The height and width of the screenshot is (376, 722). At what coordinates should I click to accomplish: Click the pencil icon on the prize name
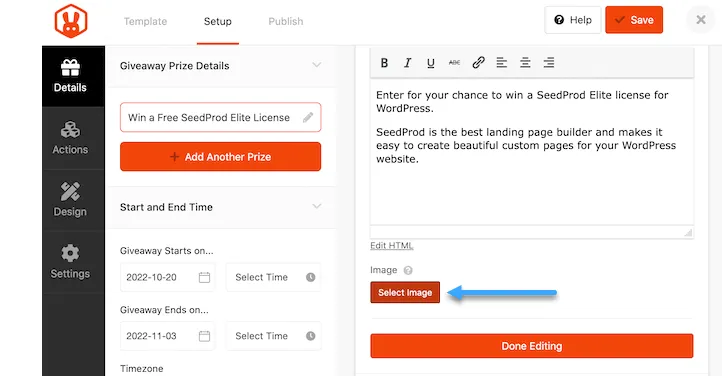(308, 117)
